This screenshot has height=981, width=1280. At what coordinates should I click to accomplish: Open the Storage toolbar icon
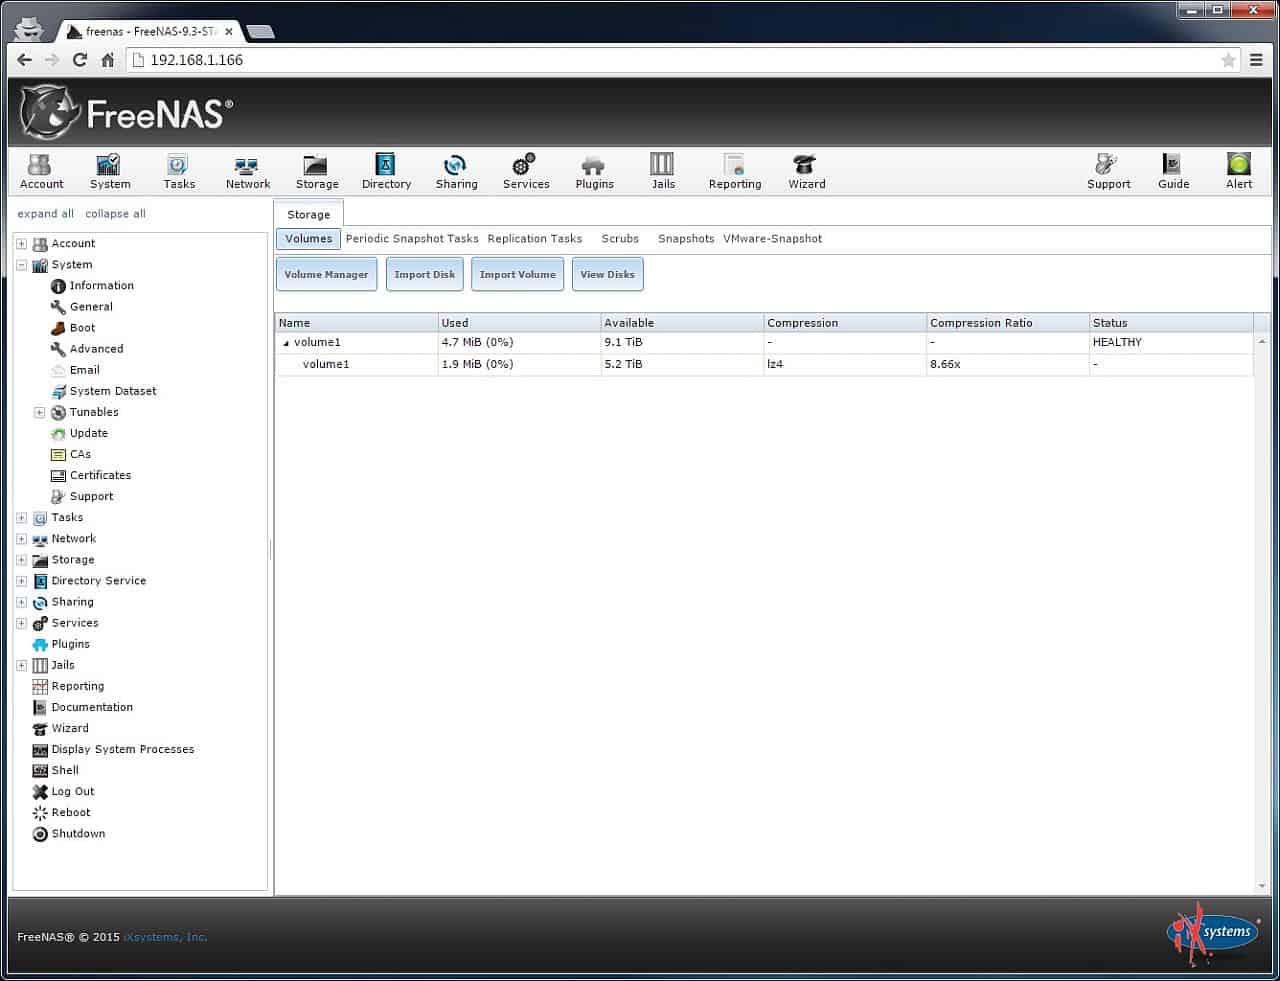pyautogui.click(x=316, y=171)
